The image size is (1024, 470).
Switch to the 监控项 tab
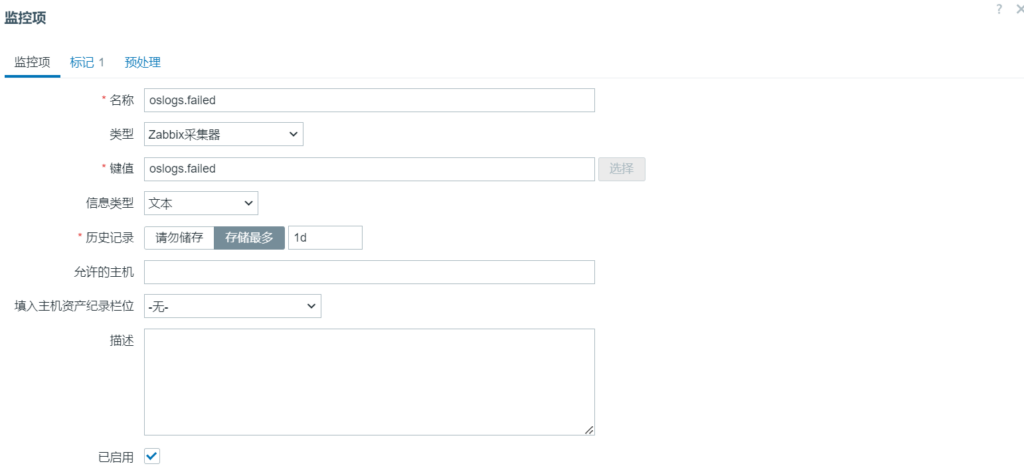[32, 62]
